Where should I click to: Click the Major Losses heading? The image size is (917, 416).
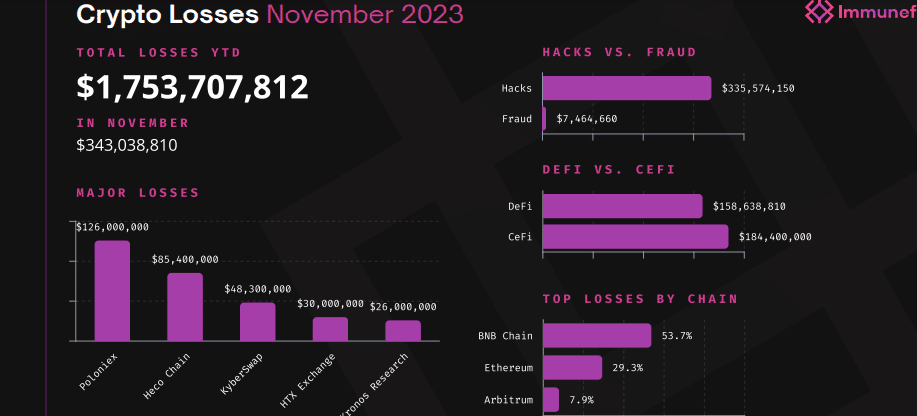pyautogui.click(x=138, y=192)
